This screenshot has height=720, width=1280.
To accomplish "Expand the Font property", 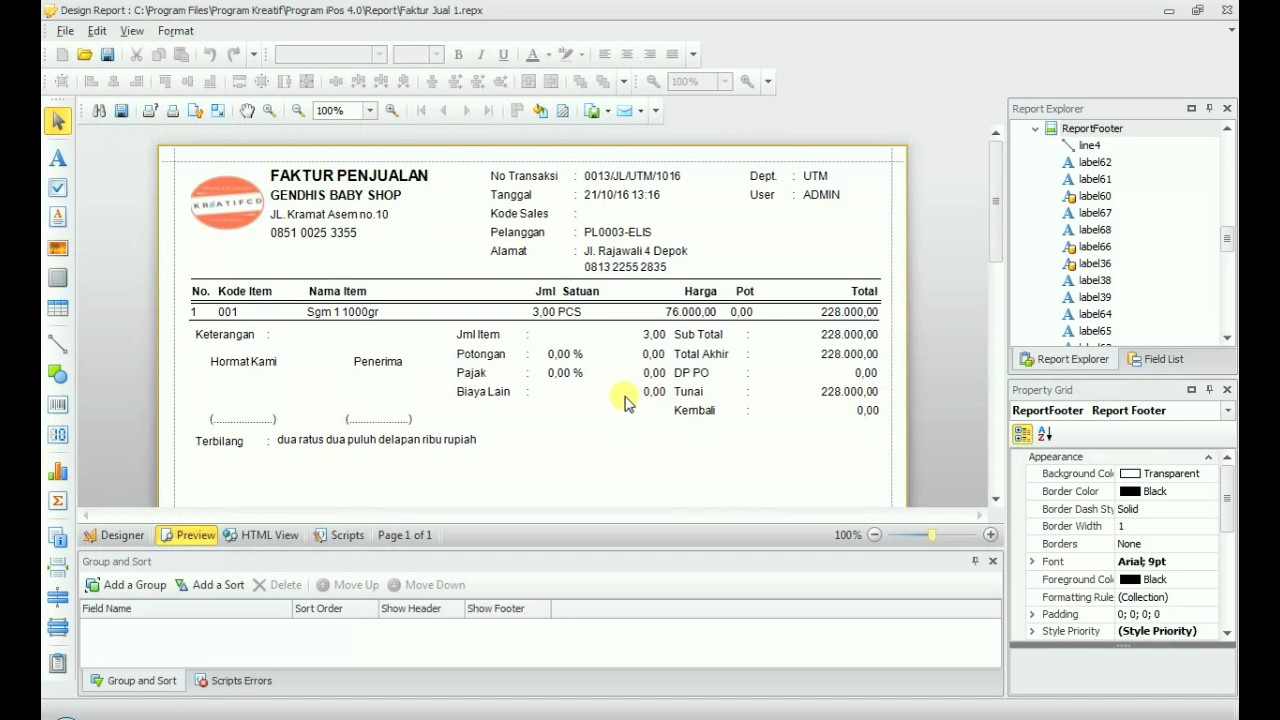I will (1032, 562).
